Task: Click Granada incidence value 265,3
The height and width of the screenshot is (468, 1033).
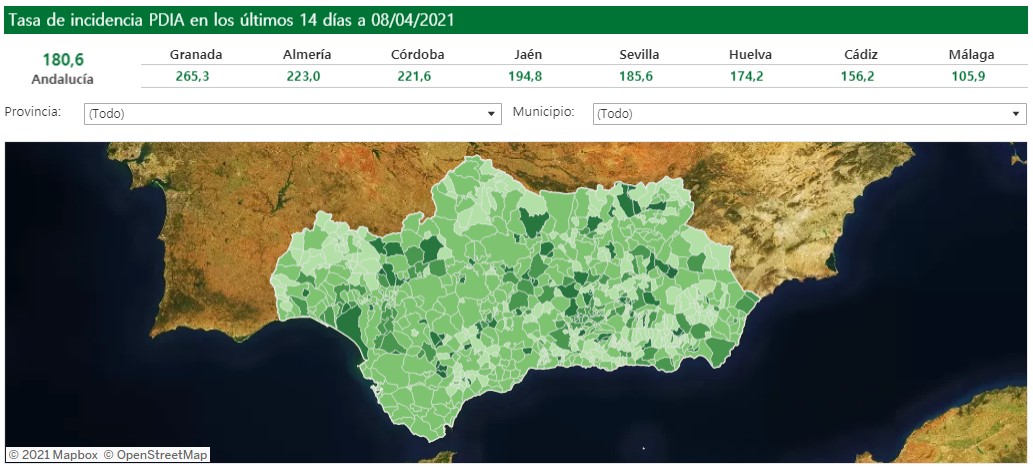Action: pyautogui.click(x=192, y=76)
